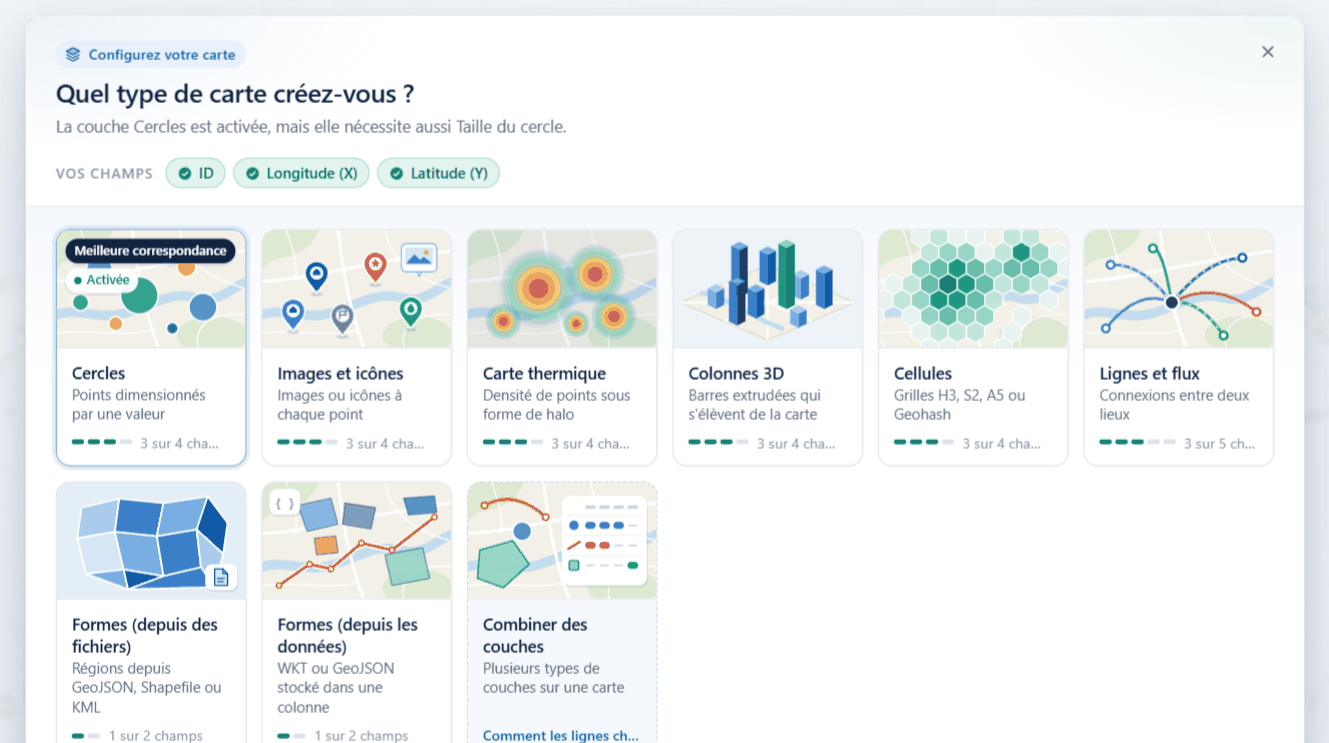Select the Formes (depuis les données) illustration
Screen dimensions: 1329x743
[x=357, y=541]
